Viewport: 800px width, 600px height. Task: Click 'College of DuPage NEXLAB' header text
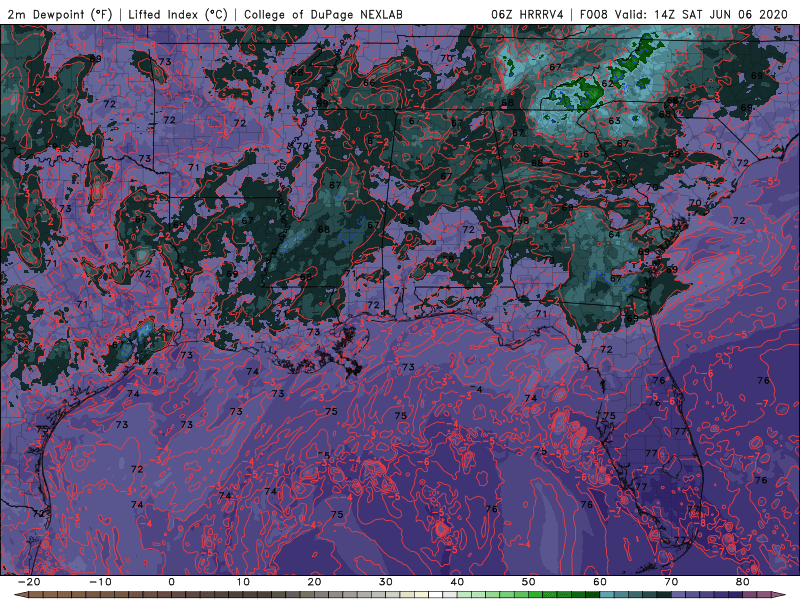coord(323,14)
